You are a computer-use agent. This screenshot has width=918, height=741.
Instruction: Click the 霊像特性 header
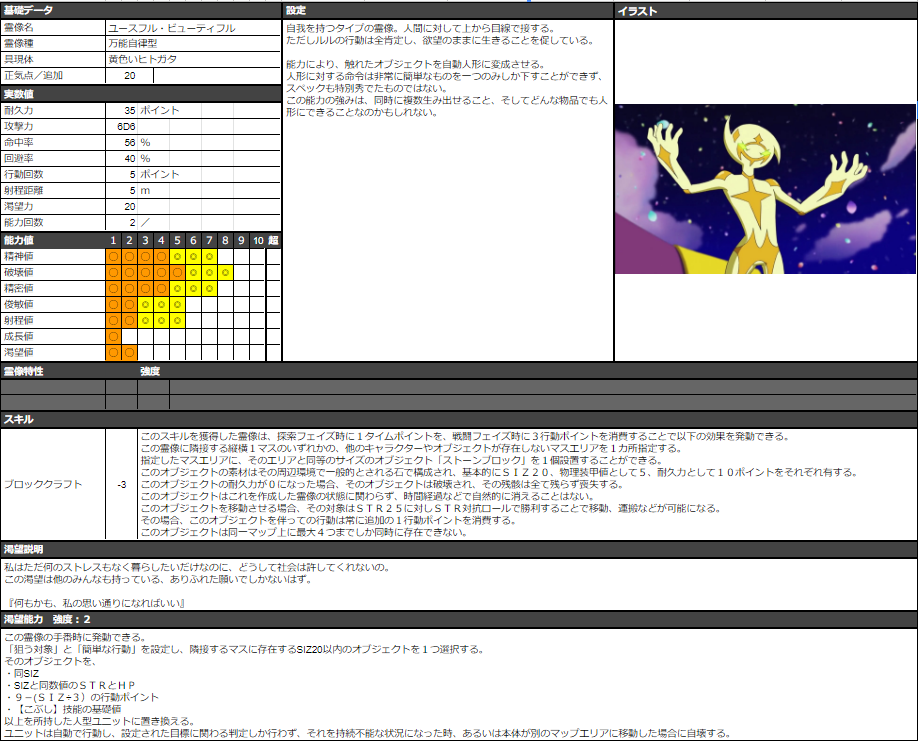23,371
